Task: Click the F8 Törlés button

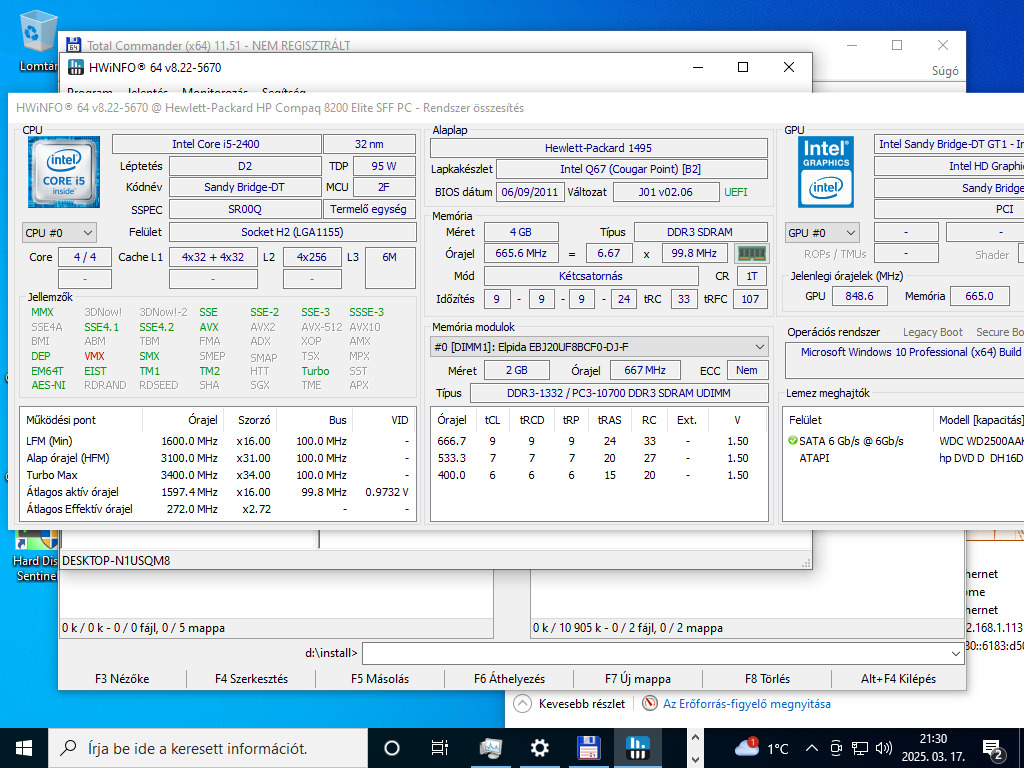Action: 767,679
